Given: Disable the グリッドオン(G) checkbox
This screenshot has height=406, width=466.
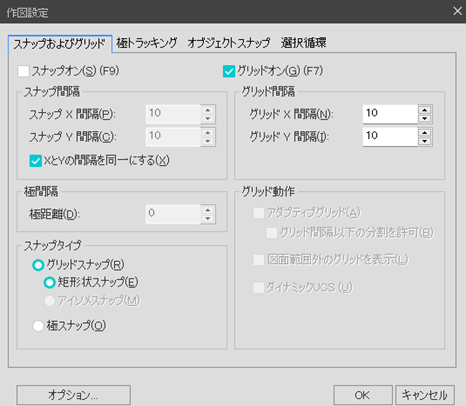Looking at the screenshot, I should pyautogui.click(x=229, y=71).
